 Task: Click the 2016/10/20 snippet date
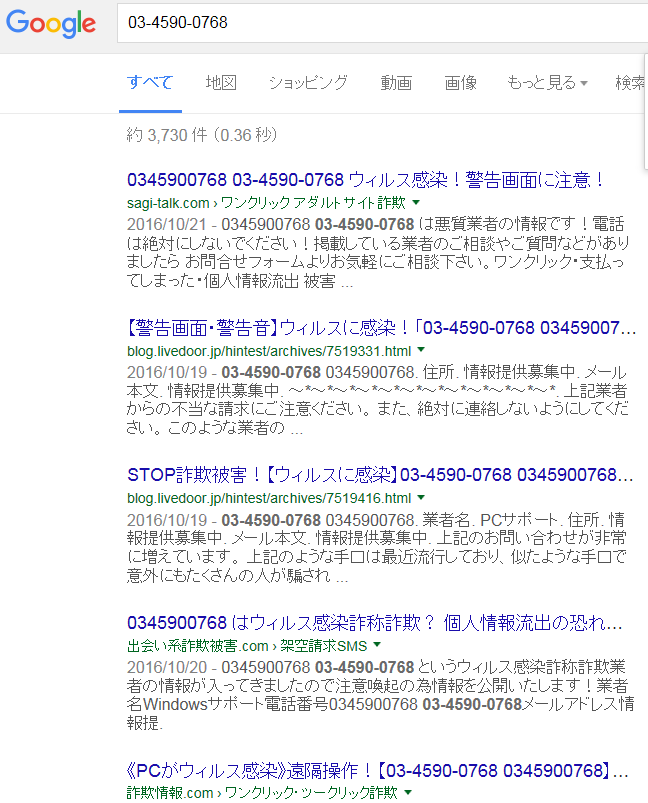click(166, 667)
